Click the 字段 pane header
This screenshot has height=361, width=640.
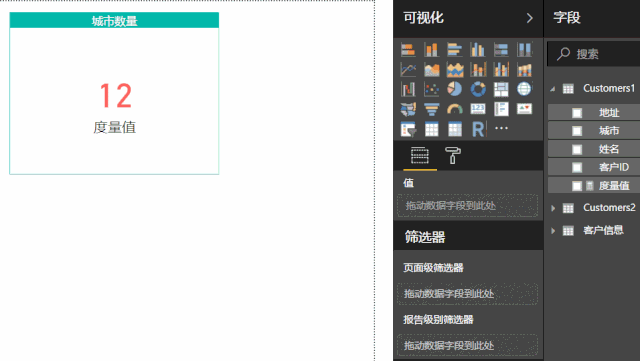pos(567,18)
